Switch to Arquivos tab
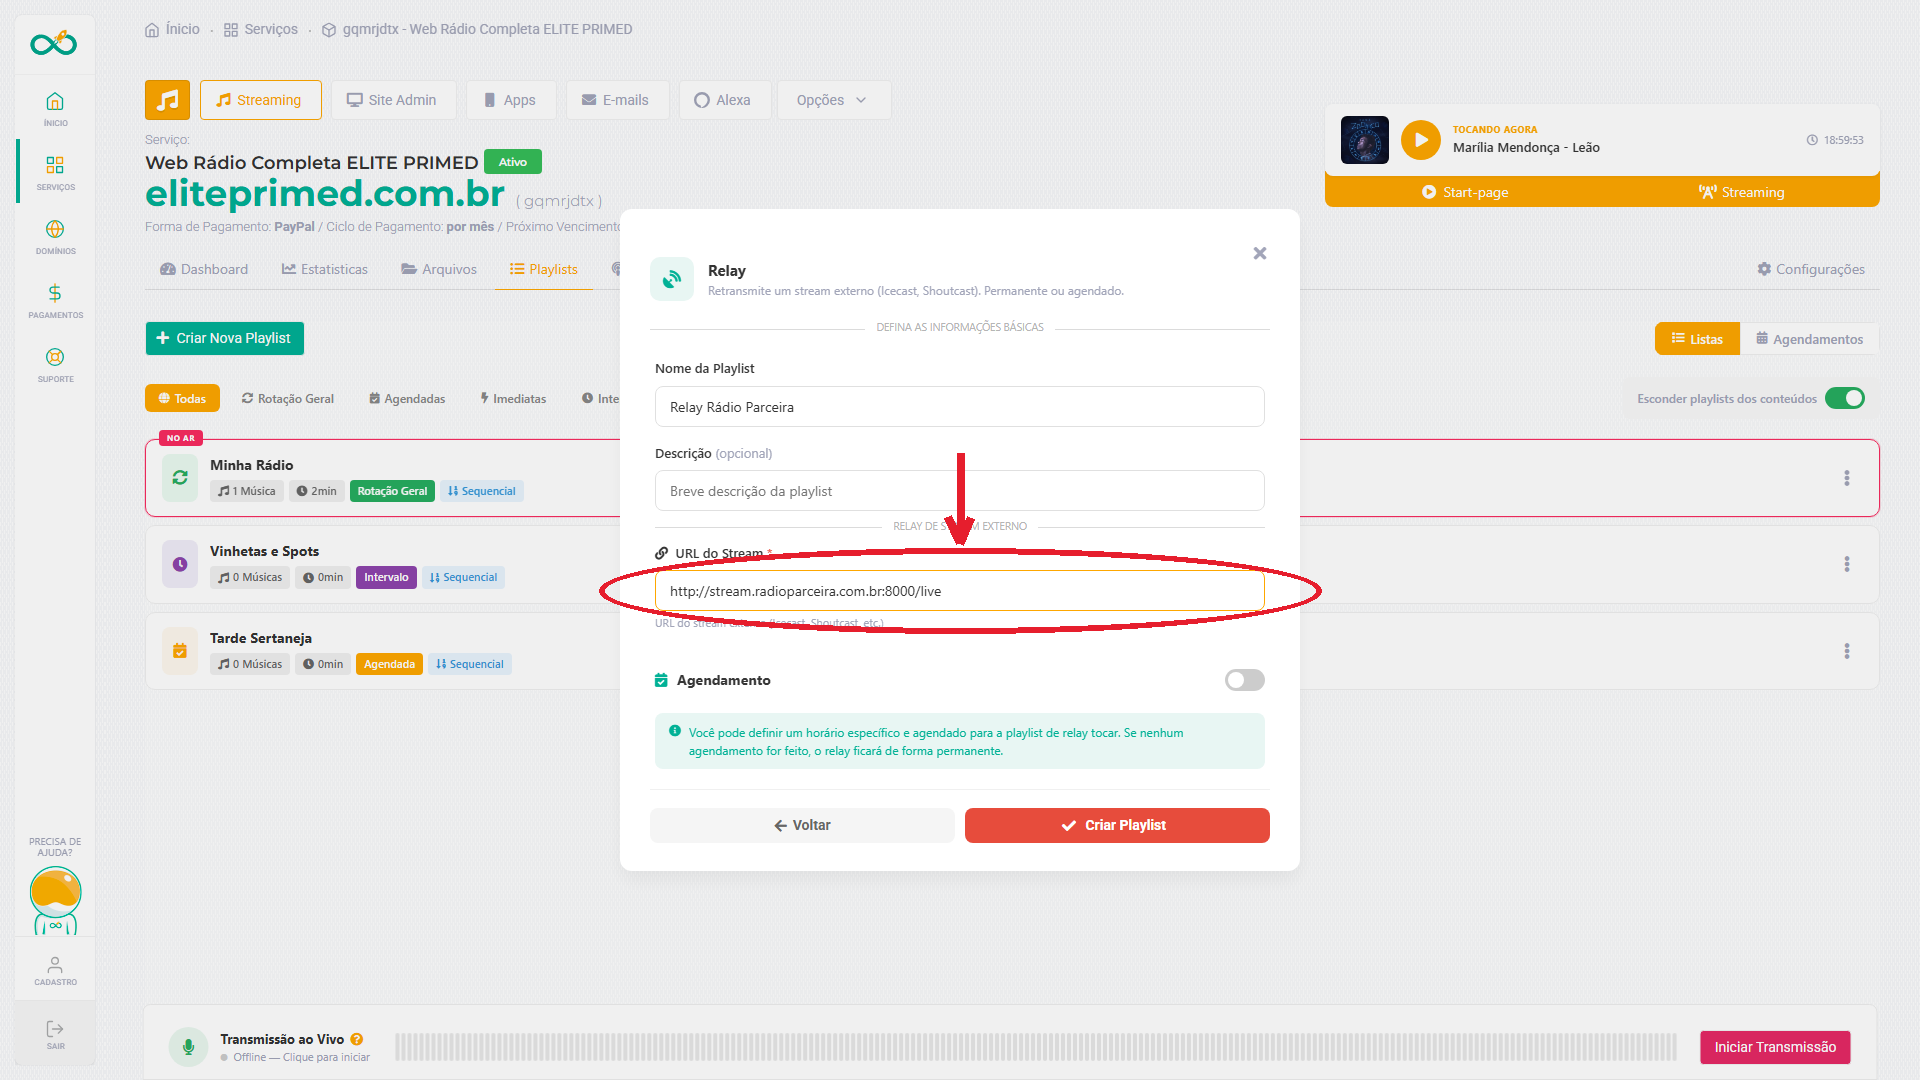 tap(439, 269)
